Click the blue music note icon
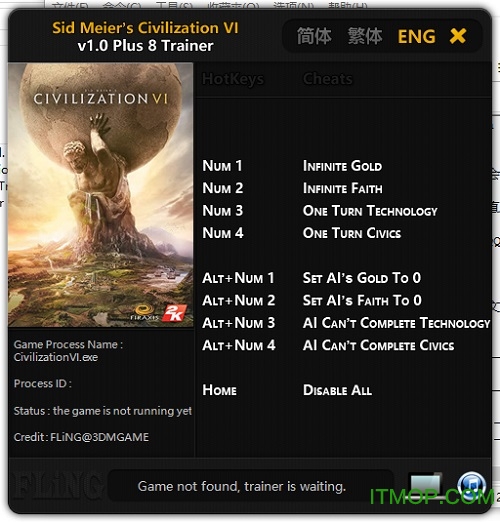Screen dimensions: 500x522 tap(471, 486)
